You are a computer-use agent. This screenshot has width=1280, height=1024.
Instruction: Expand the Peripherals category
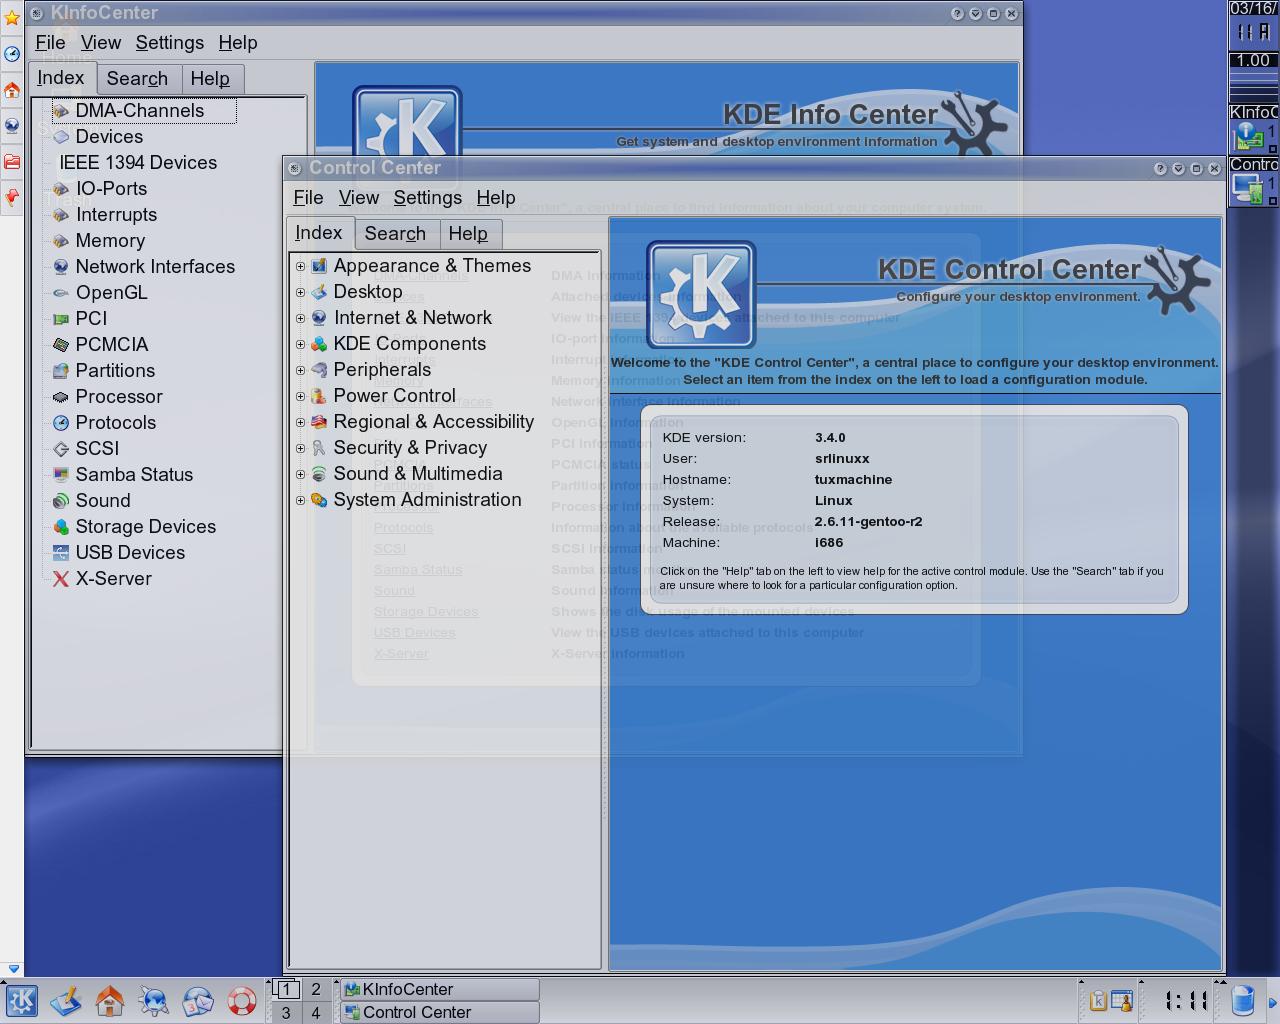pos(300,370)
